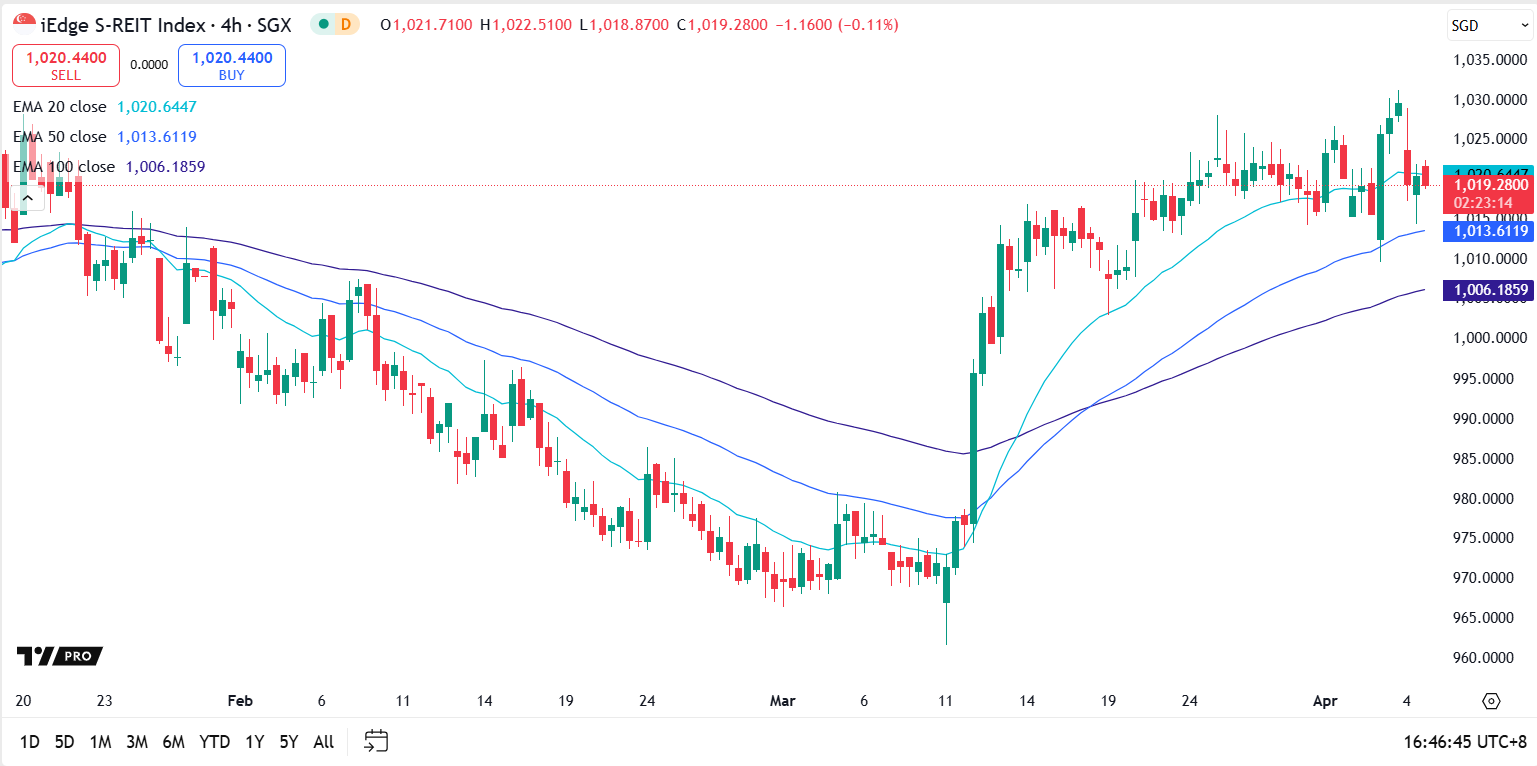Image resolution: width=1537 pixels, height=766 pixels.
Task: Select the YTD time range
Action: (215, 742)
